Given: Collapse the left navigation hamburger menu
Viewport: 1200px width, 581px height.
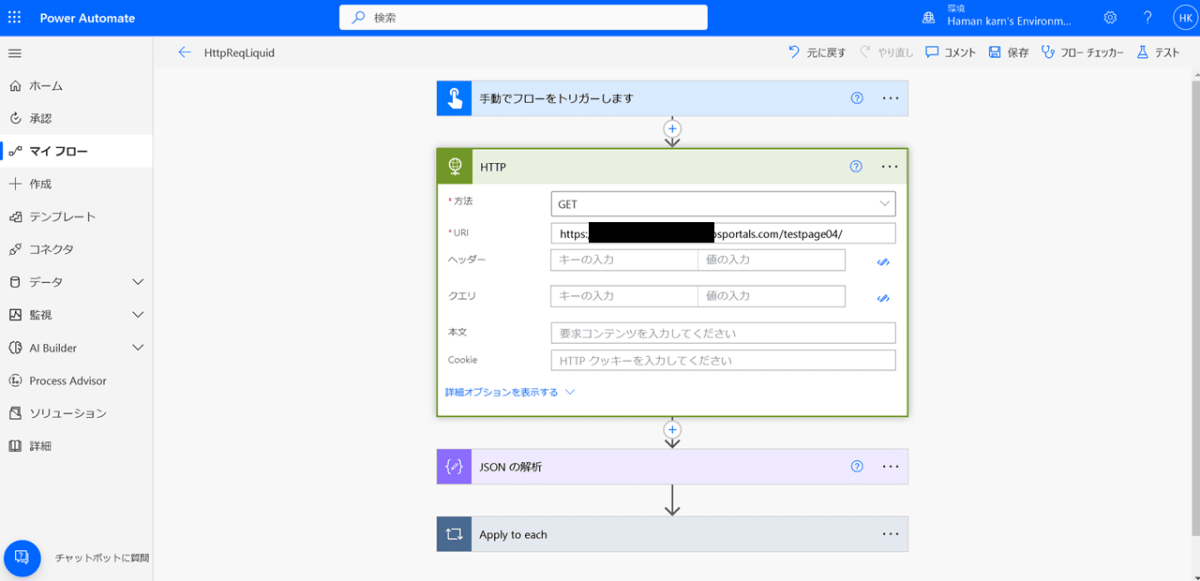Looking at the screenshot, I should tap(14, 53).
